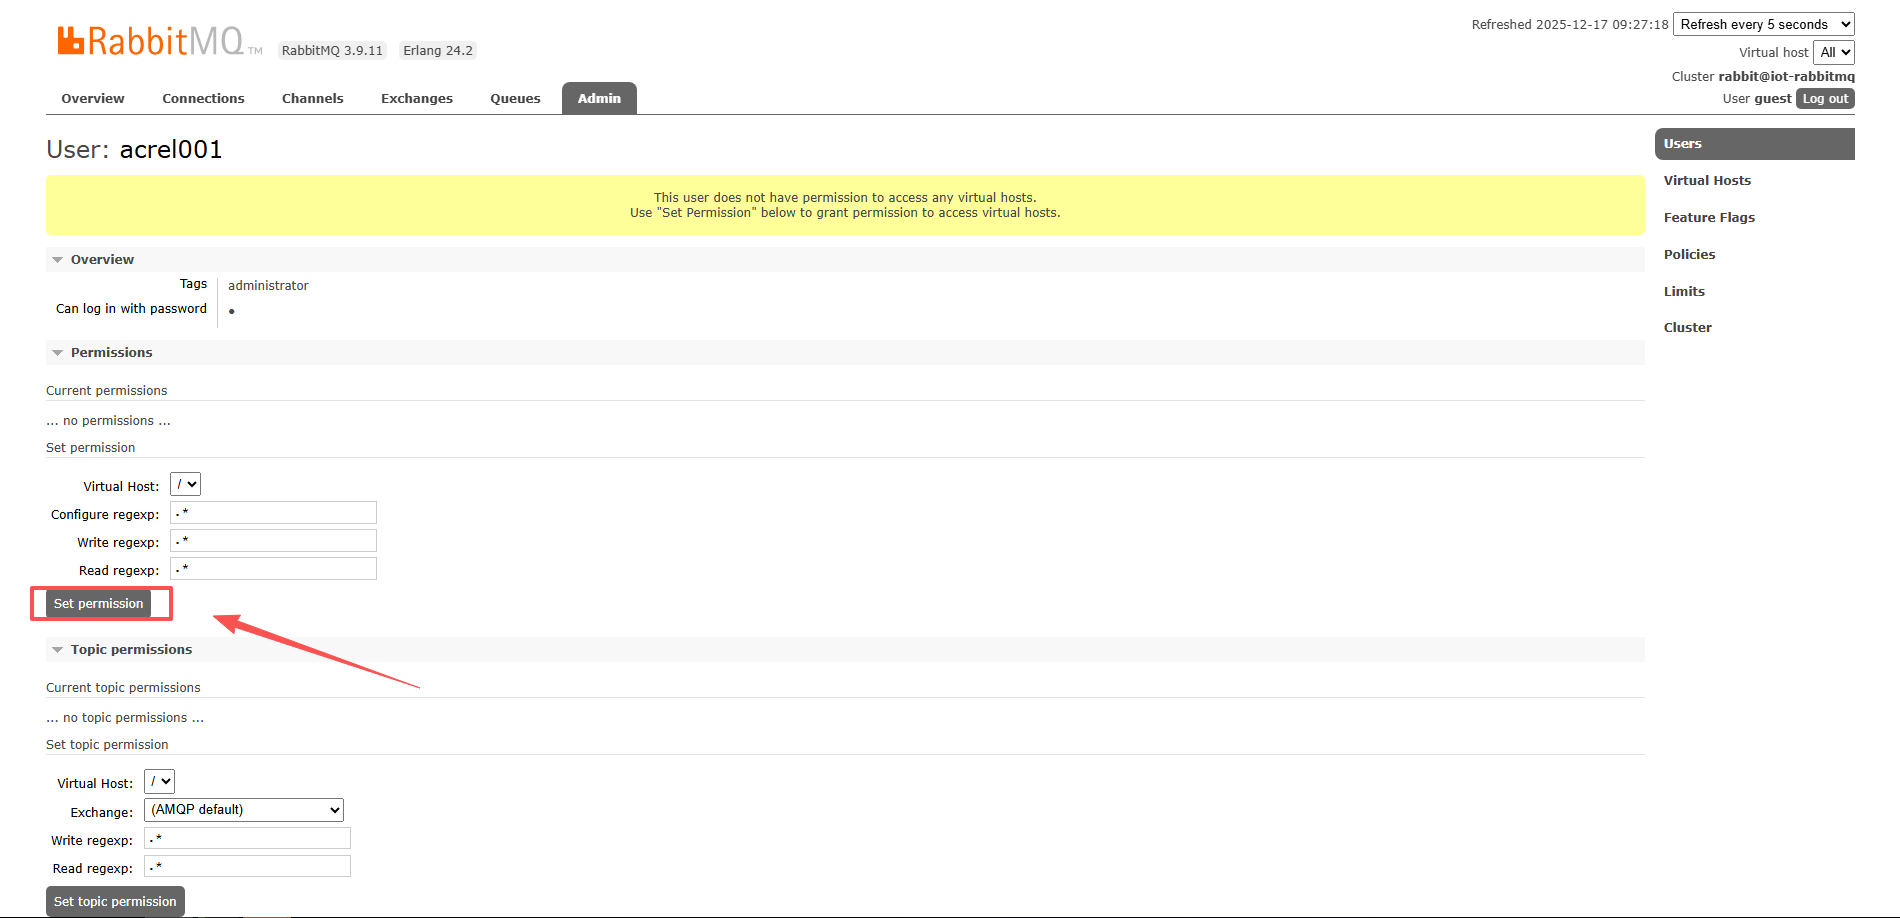Open Feature Flags in the sidebar
Viewport: 1900px width, 918px height.
1709,218
